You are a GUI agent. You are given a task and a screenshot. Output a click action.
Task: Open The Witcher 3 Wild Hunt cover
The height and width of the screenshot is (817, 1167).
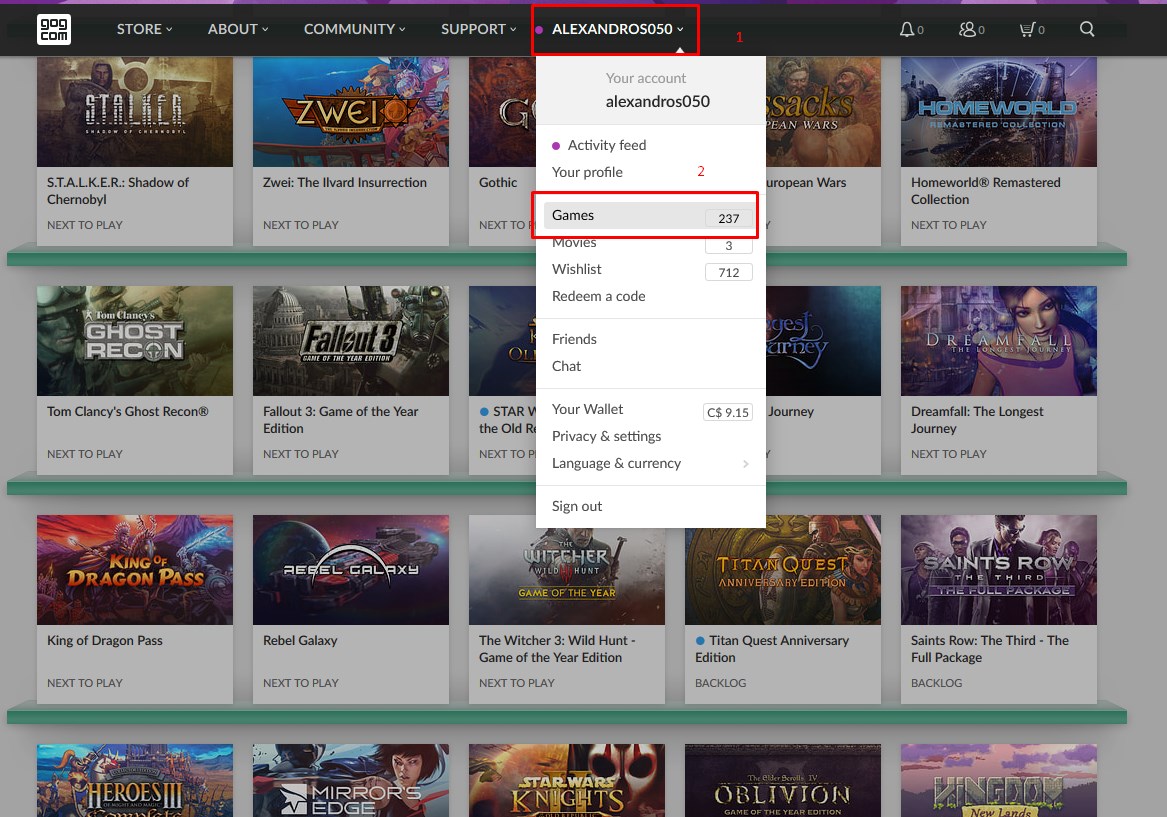tap(566, 577)
